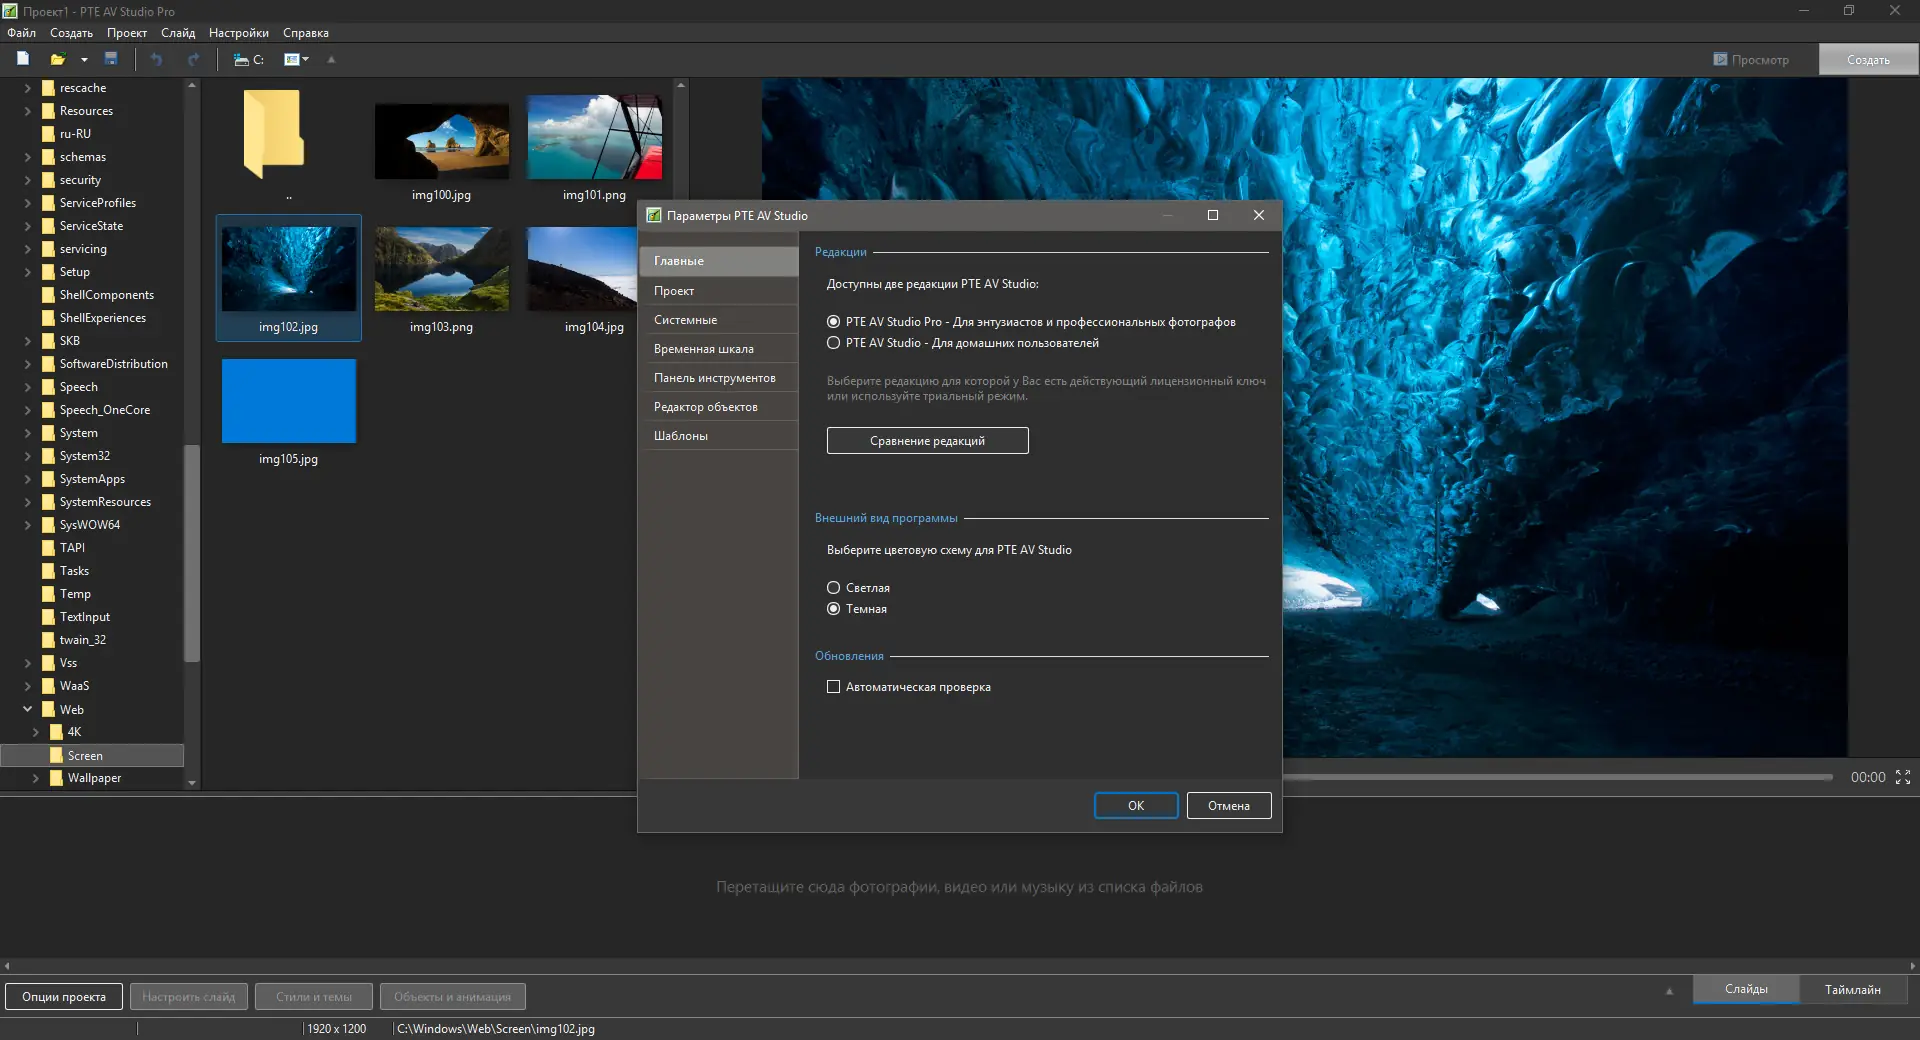The image size is (1920, 1040).
Task: Select the img103.png thumbnail
Action: pos(441,270)
